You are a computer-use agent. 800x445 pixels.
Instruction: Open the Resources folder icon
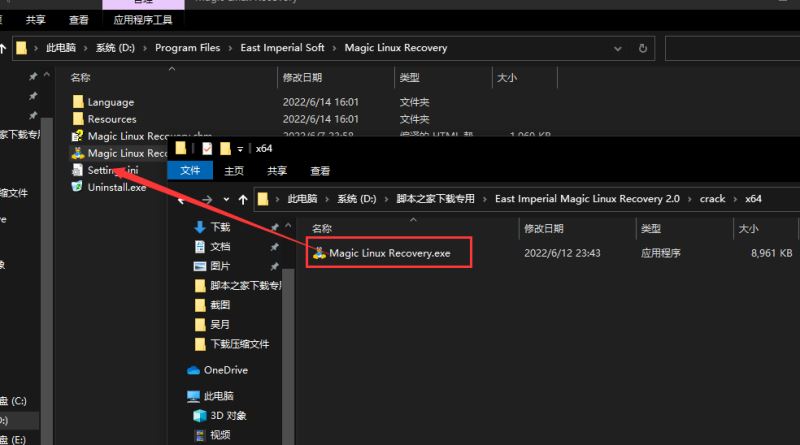(78, 119)
